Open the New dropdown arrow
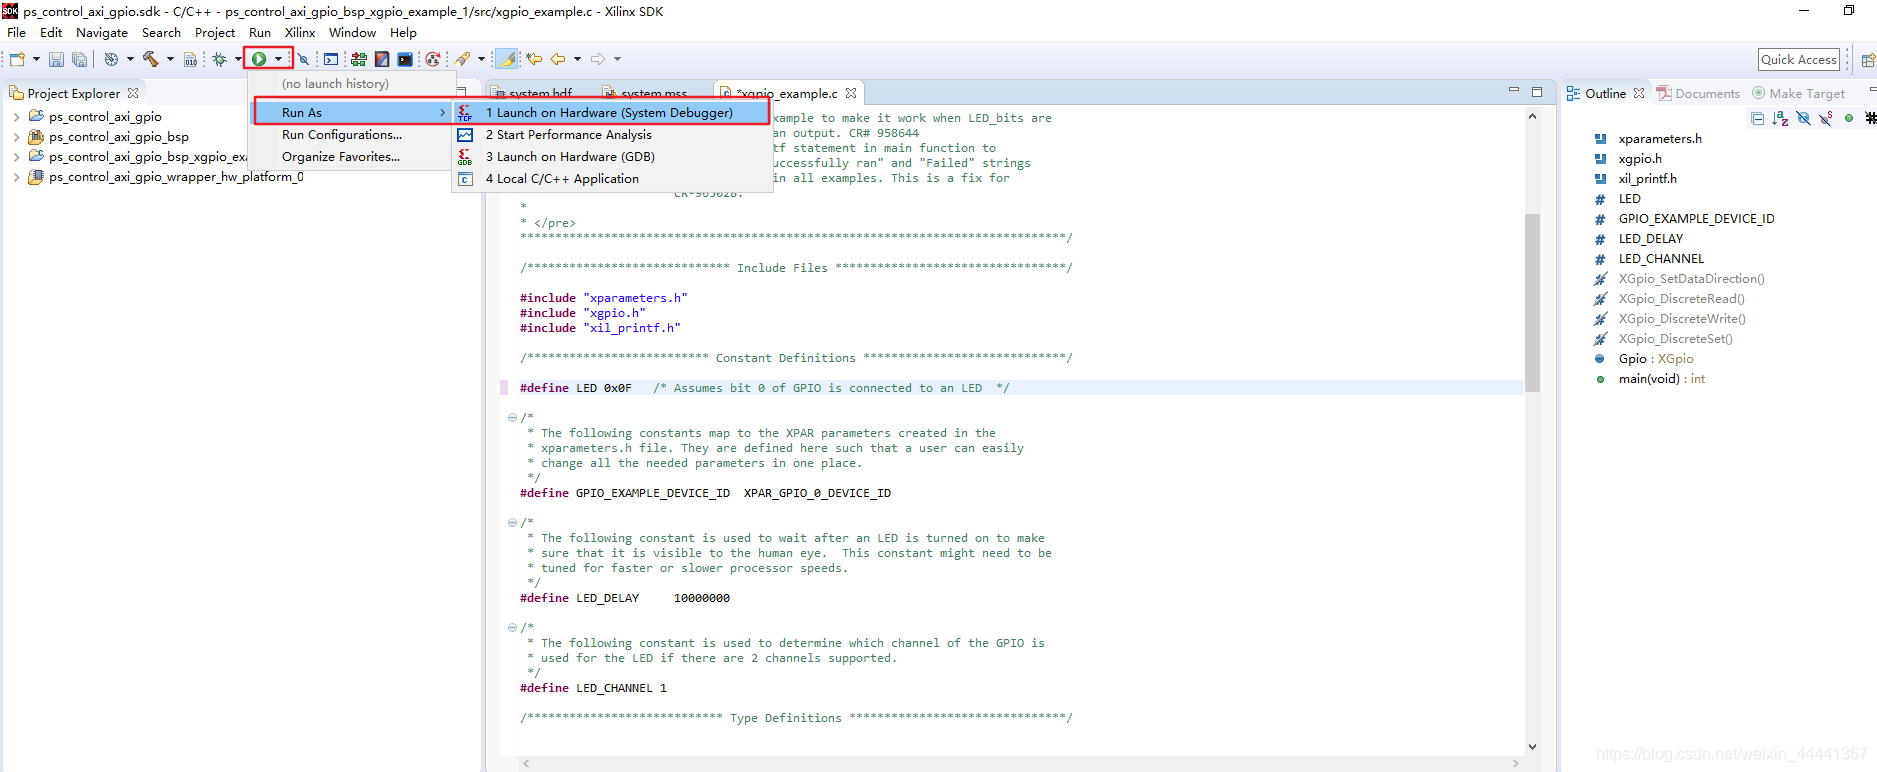Screen dimensions: 1877x772 (x=36, y=59)
